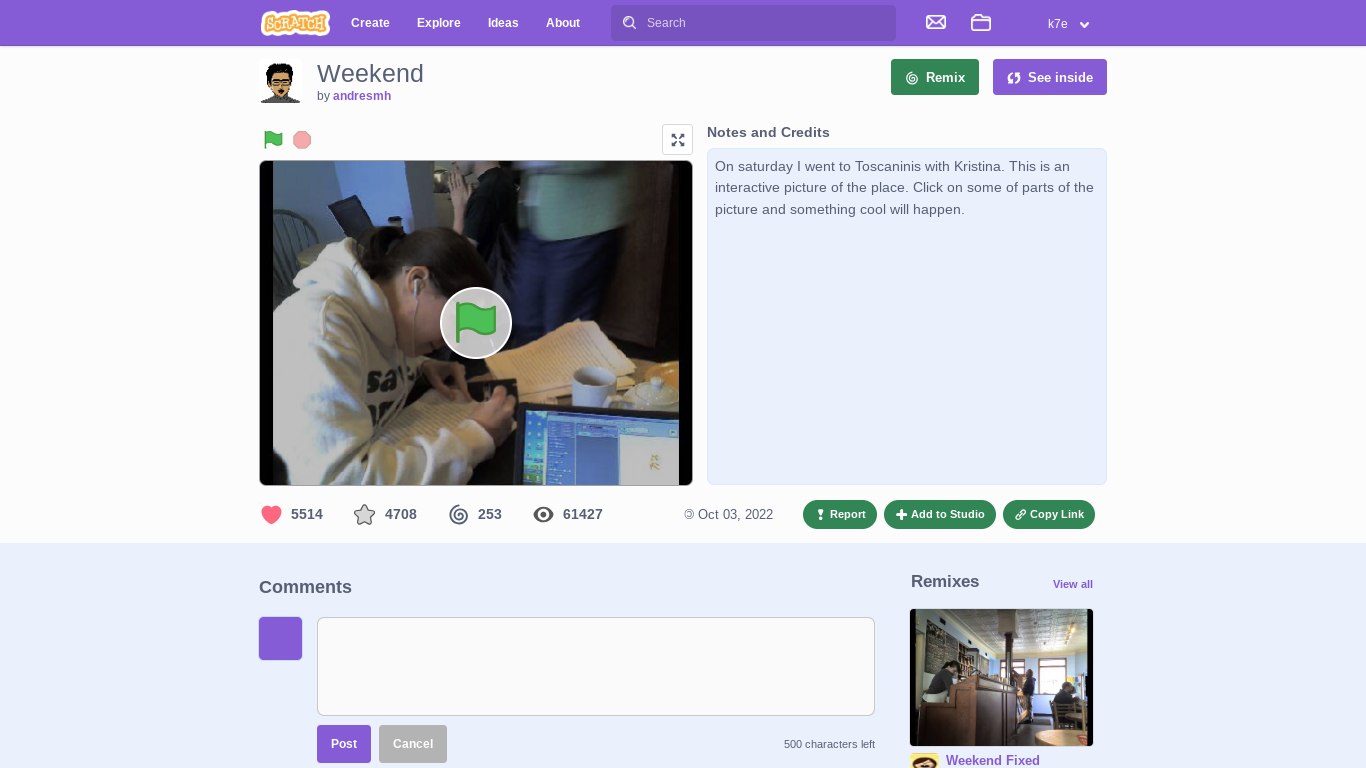The height and width of the screenshot is (768, 1366).
Task: Open the Create menu item
Action: (370, 23)
